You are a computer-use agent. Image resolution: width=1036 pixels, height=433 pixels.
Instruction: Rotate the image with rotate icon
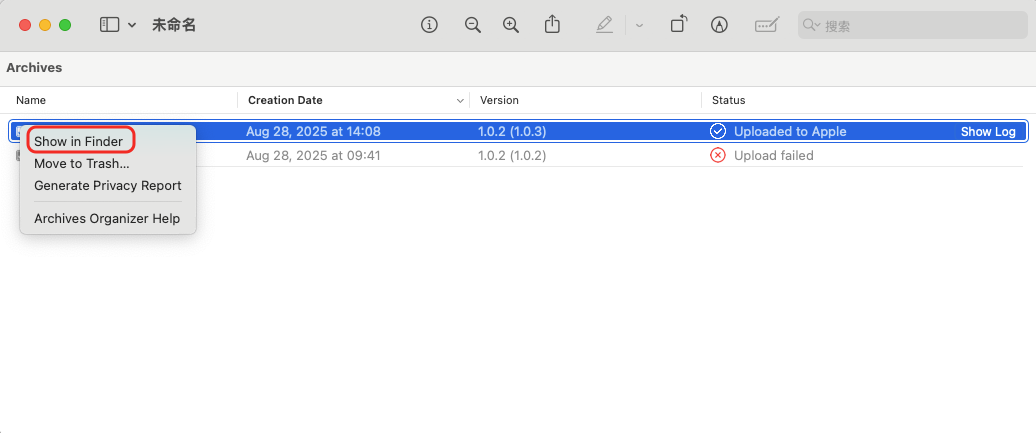(679, 25)
